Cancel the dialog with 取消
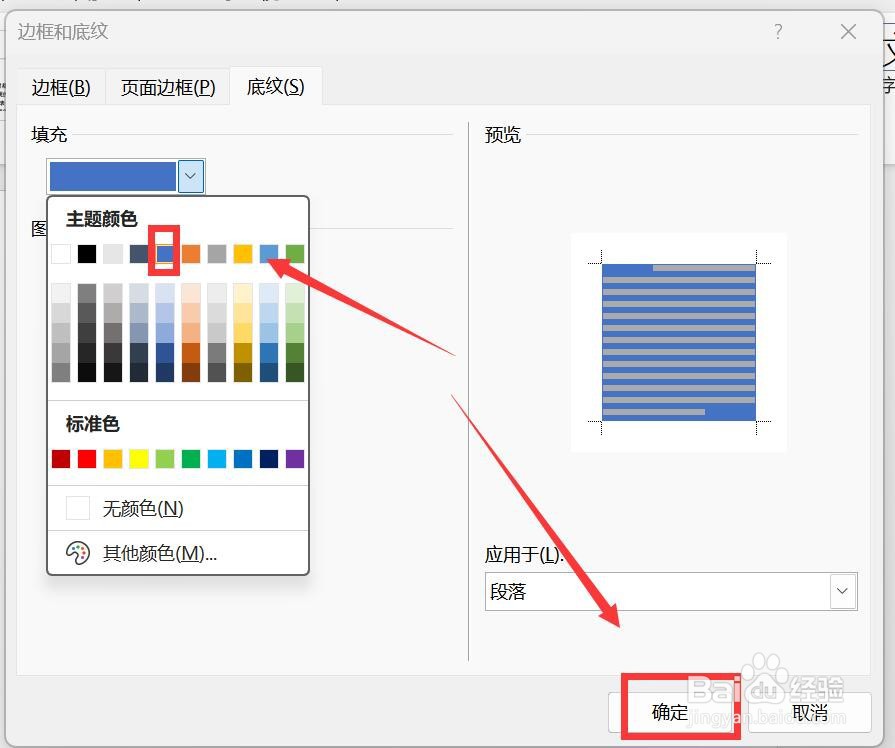895x748 pixels. coord(810,712)
